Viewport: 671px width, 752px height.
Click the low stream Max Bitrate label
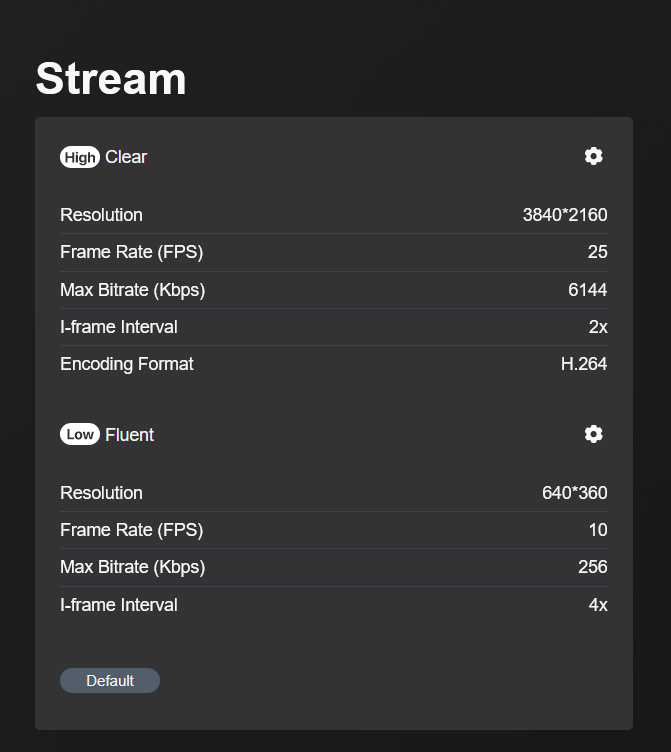click(132, 567)
